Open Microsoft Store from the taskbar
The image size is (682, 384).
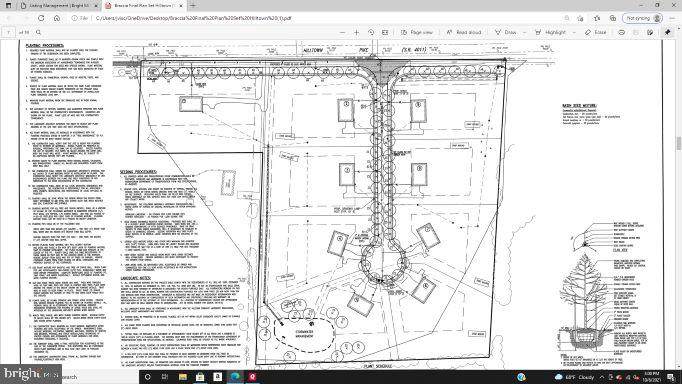coord(200,377)
